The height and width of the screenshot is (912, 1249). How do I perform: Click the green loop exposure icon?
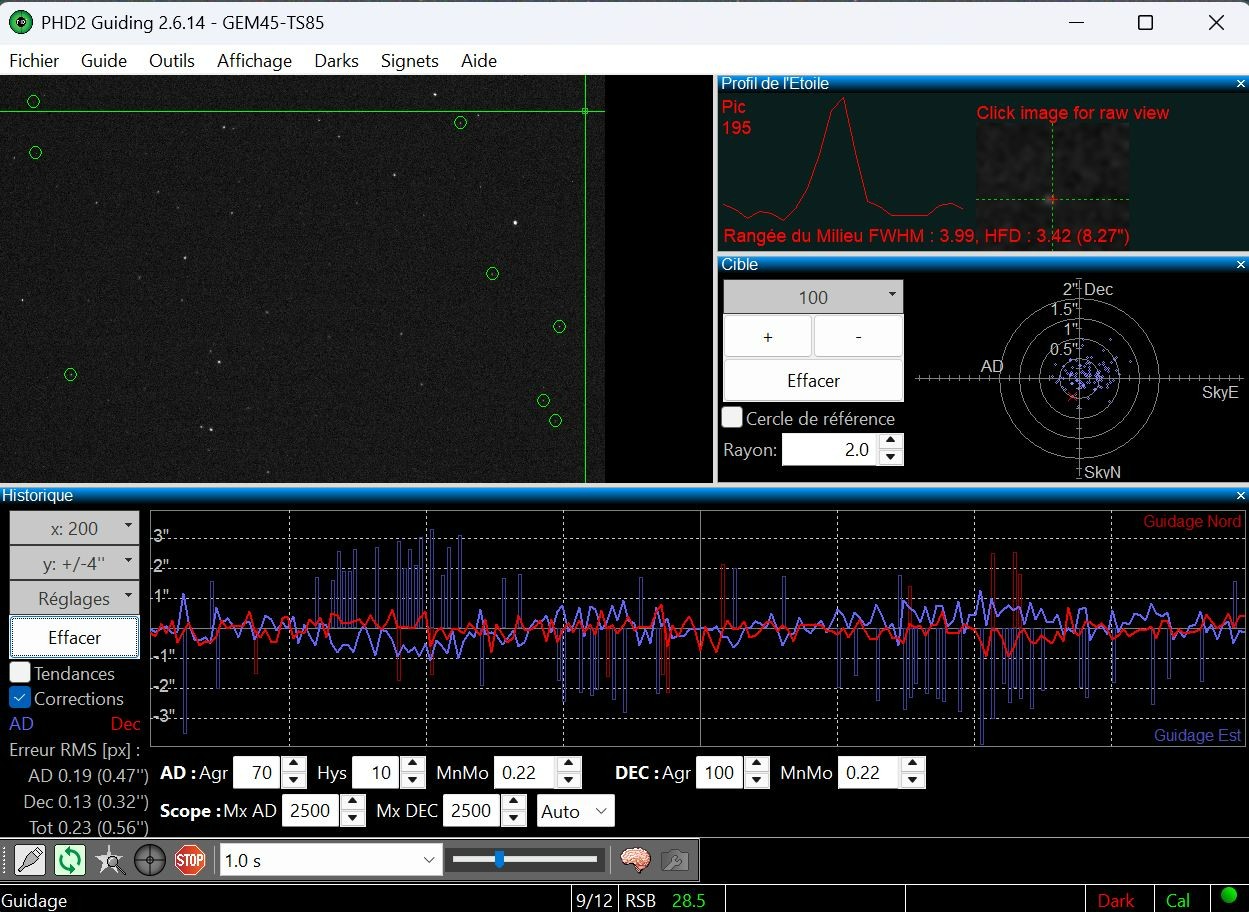coord(70,860)
